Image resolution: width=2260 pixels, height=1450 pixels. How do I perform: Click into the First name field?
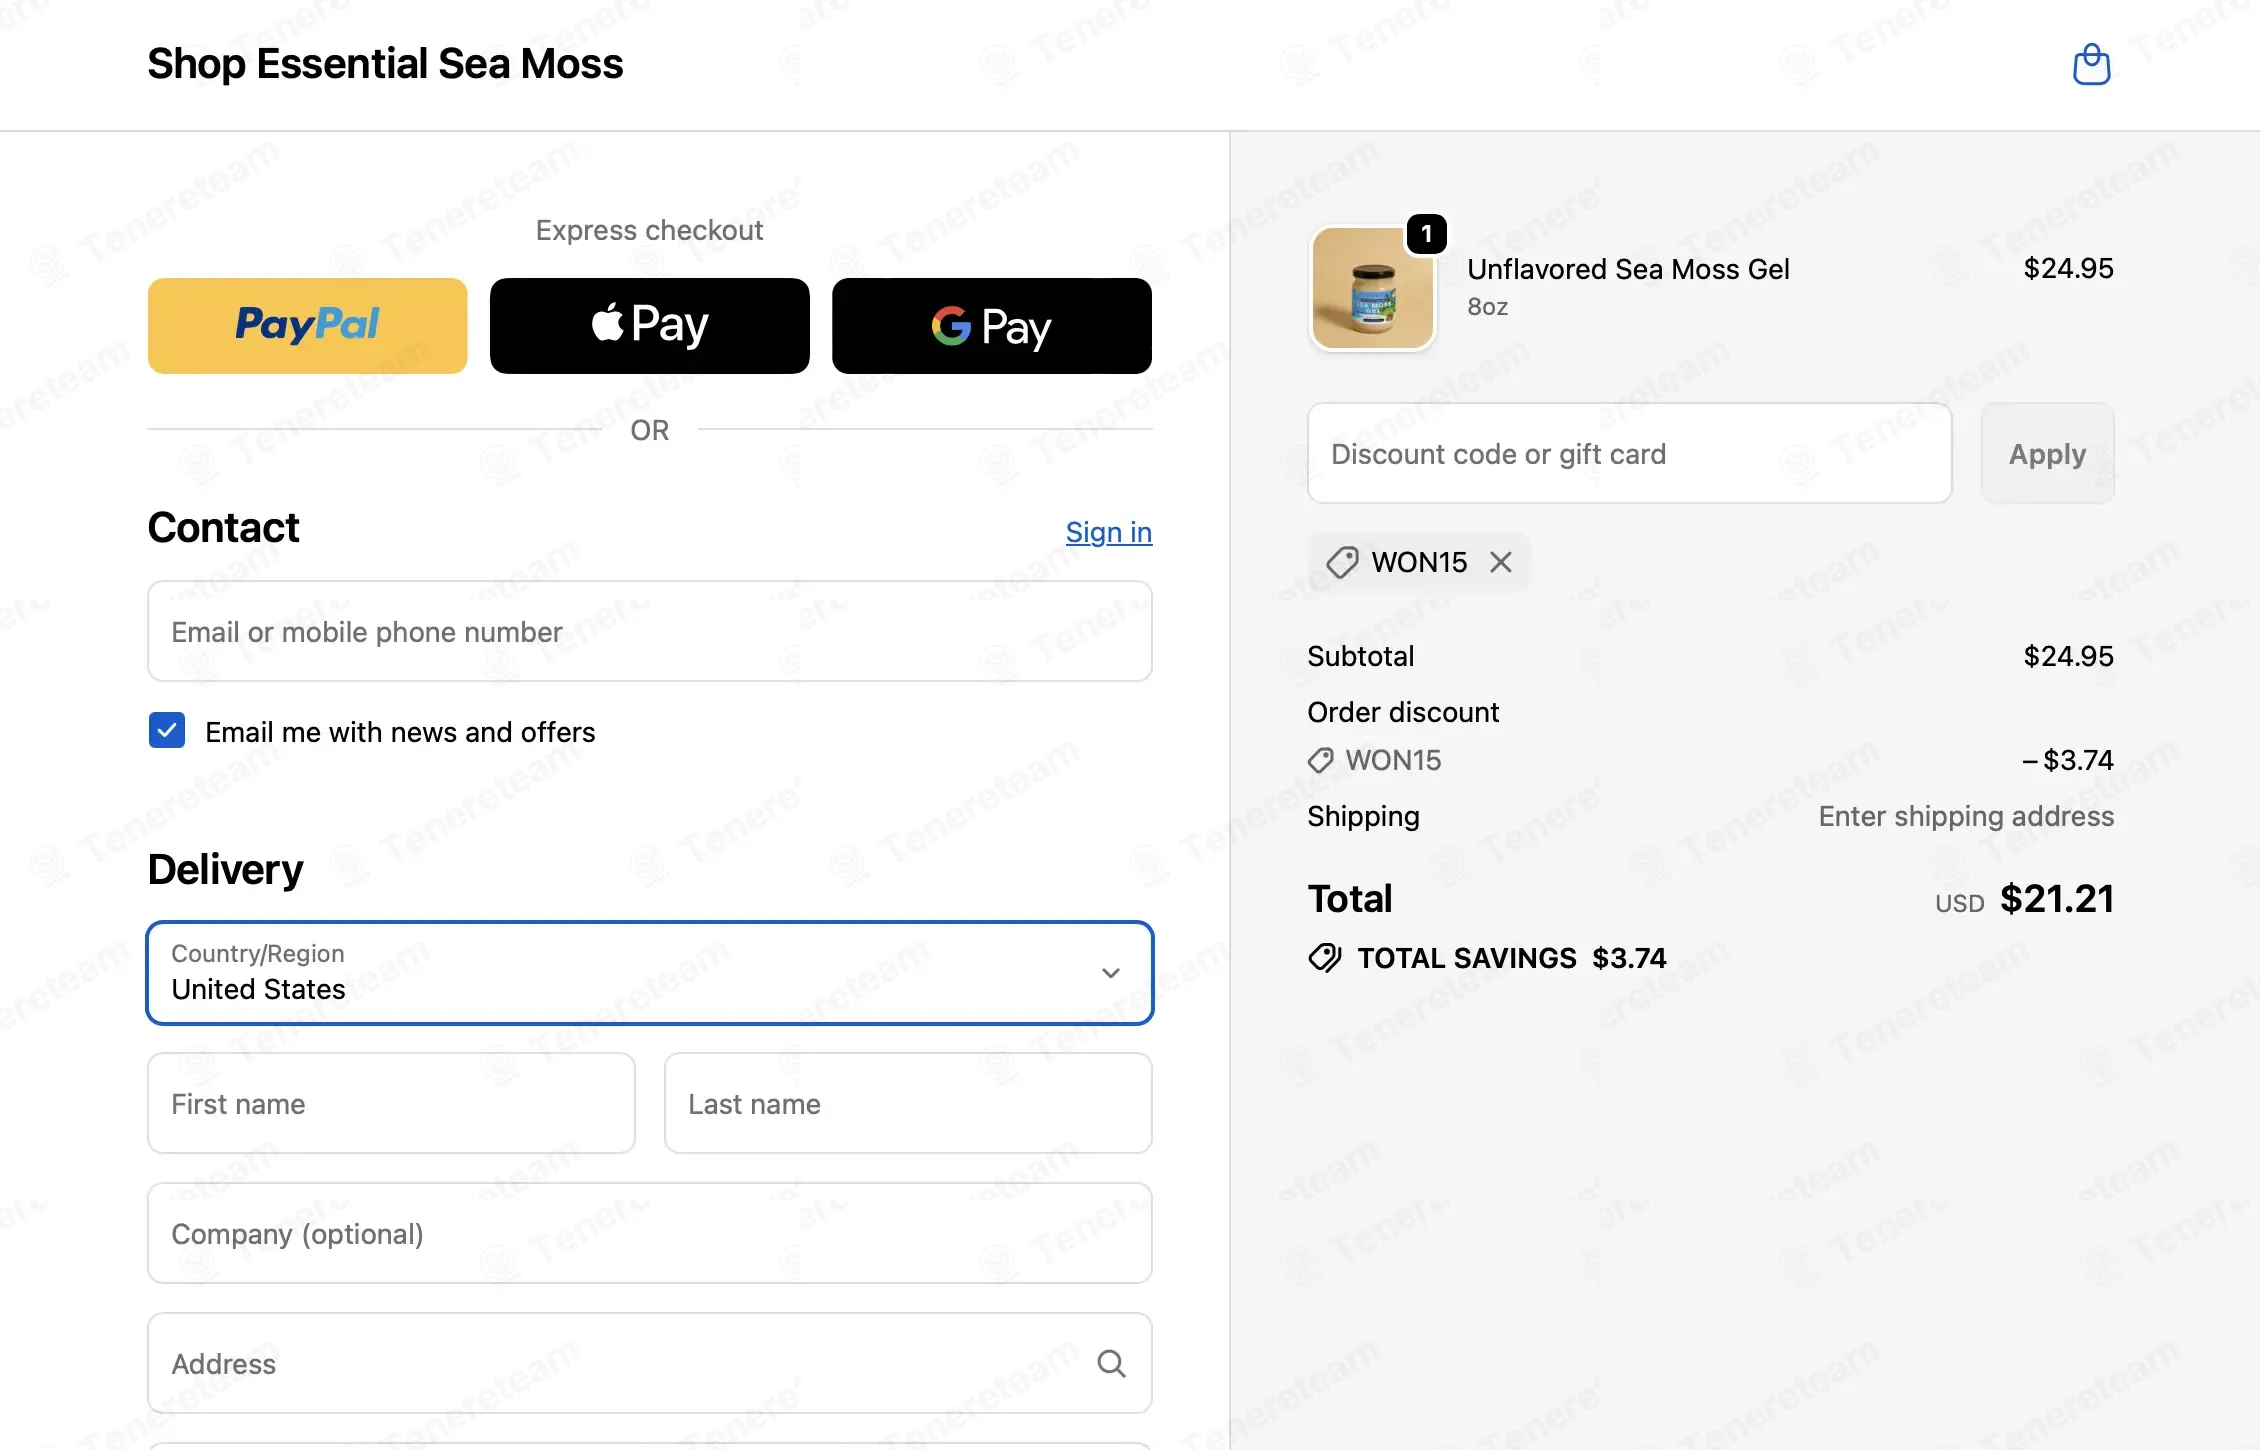[391, 1104]
